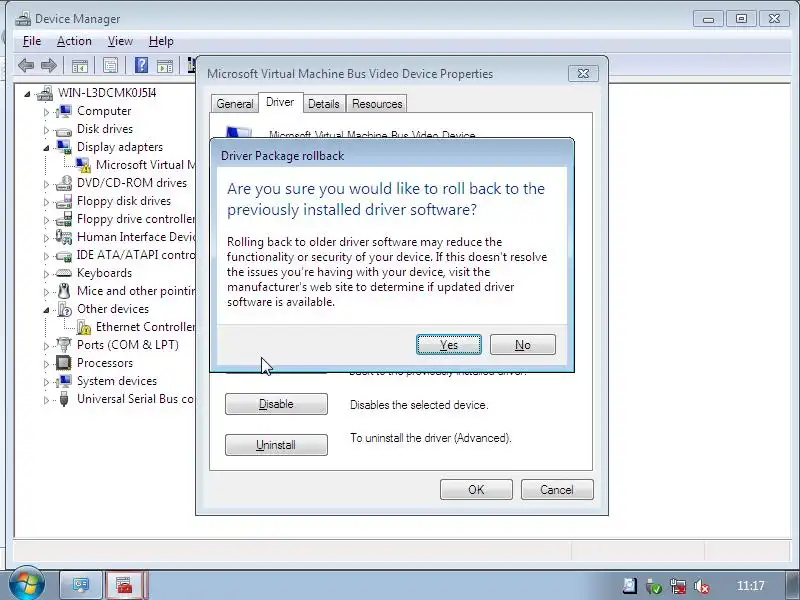
Task: Click the network tray icon with red X
Action: click(x=678, y=586)
